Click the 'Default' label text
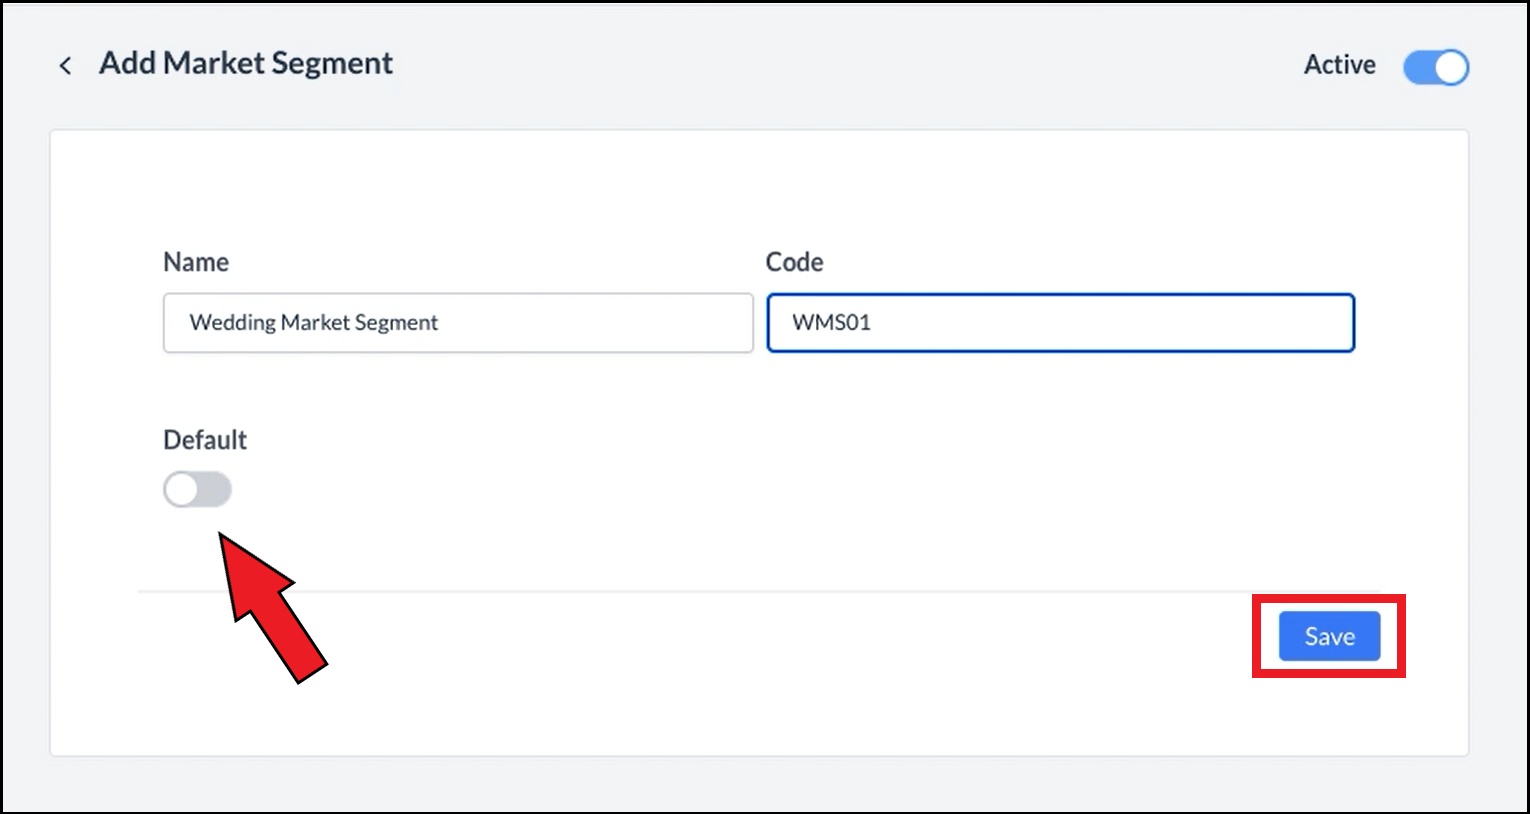 click(205, 440)
